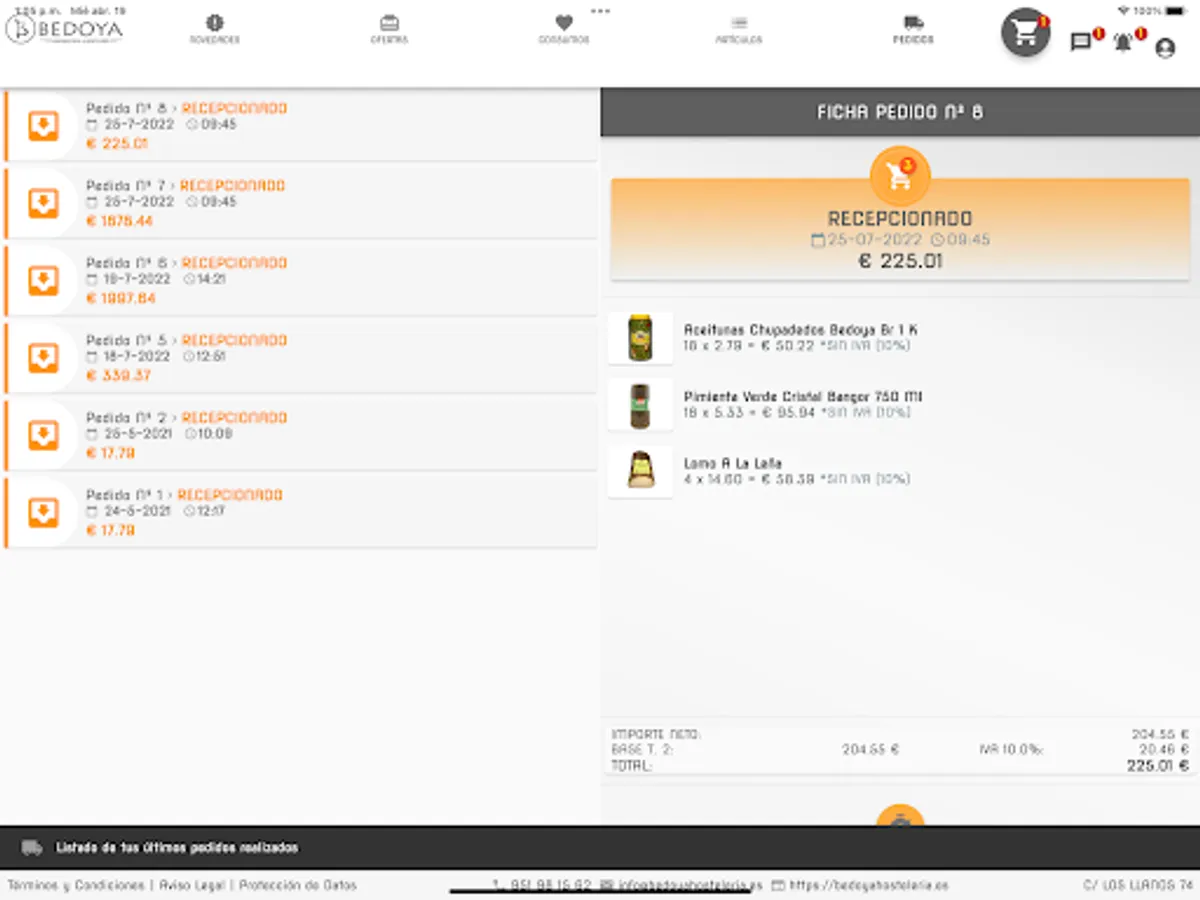Click the € 1676.44 order amount
The height and width of the screenshot is (900, 1200).
(120, 221)
